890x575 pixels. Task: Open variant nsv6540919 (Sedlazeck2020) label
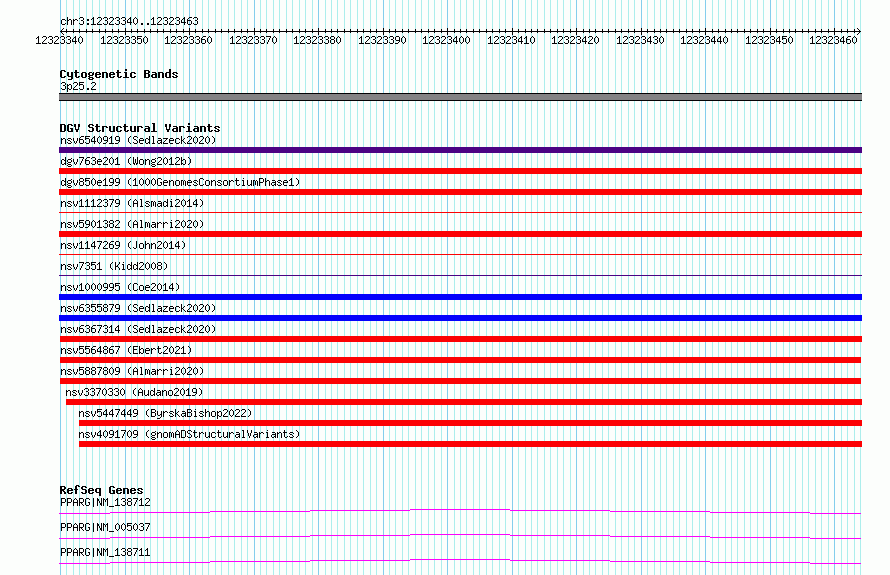138,140
